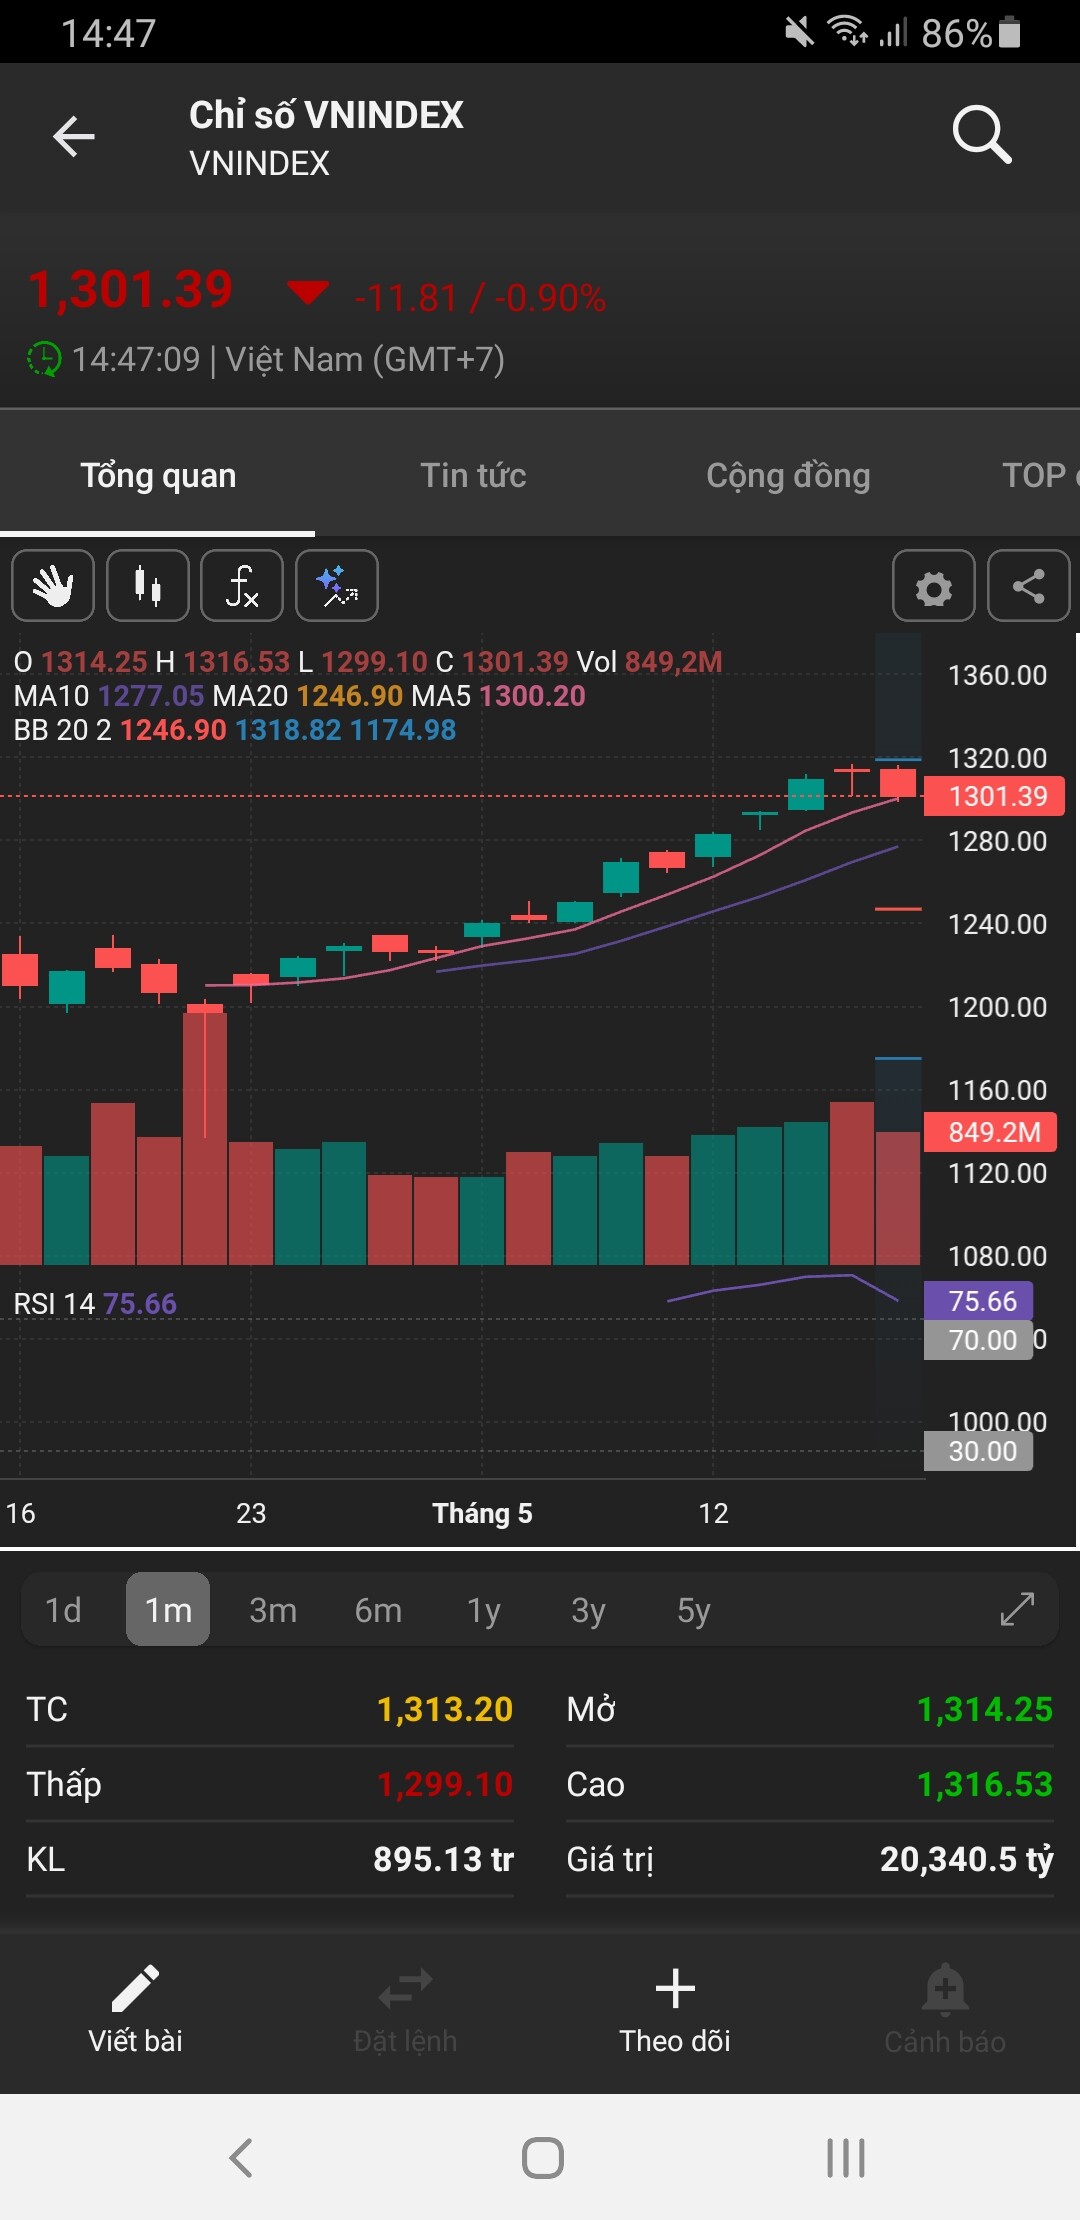Go back using the top arrow
This screenshot has height=2220, width=1080.
[74, 136]
